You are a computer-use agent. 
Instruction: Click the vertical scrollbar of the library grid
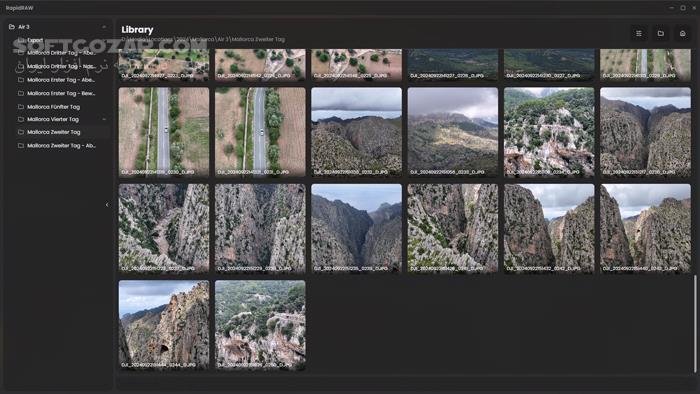[x=695, y=323]
